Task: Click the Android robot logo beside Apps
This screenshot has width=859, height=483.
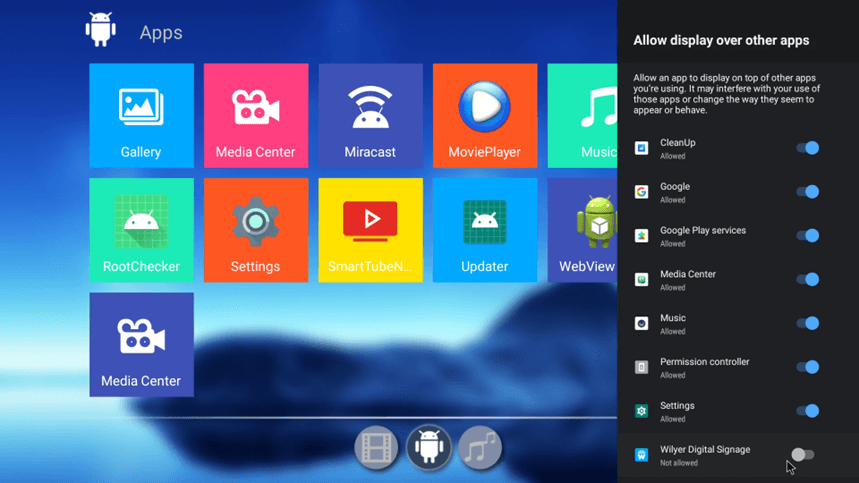Action: tap(101, 30)
